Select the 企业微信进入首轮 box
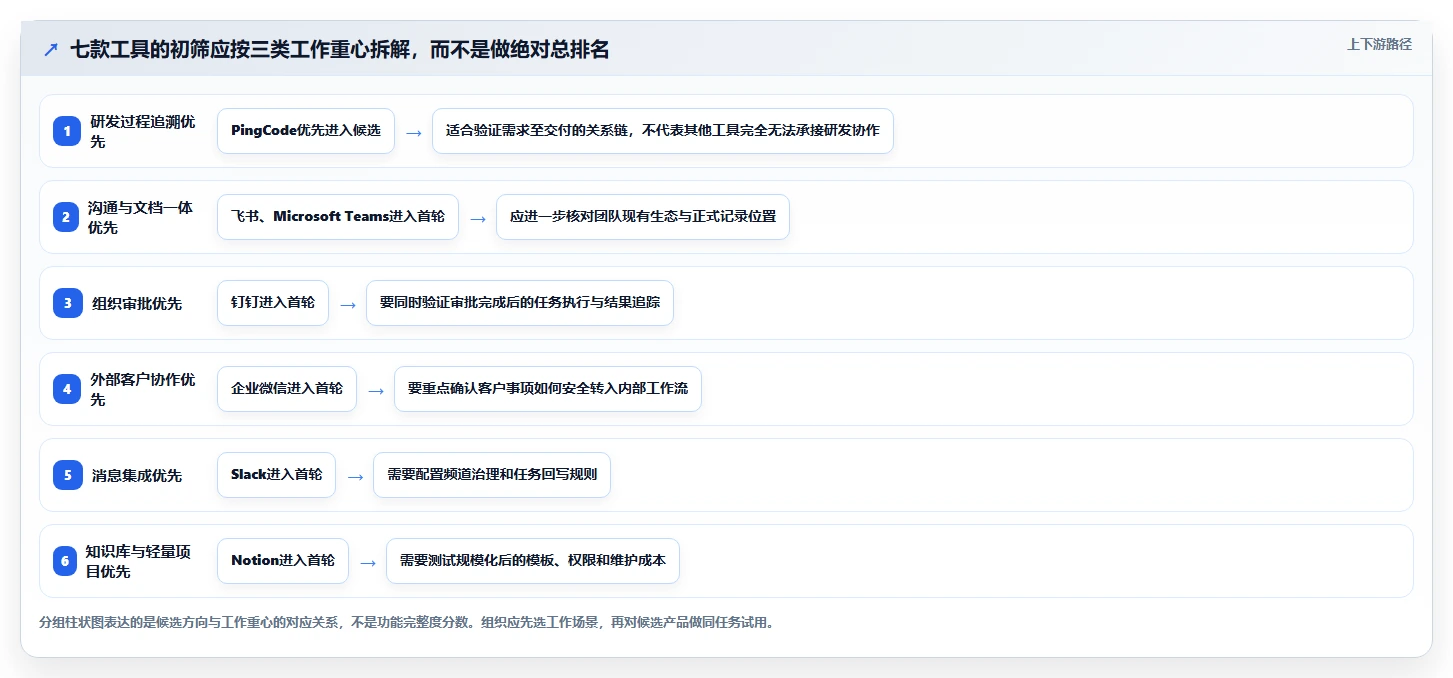This screenshot has height=678, width=1453. pos(287,389)
